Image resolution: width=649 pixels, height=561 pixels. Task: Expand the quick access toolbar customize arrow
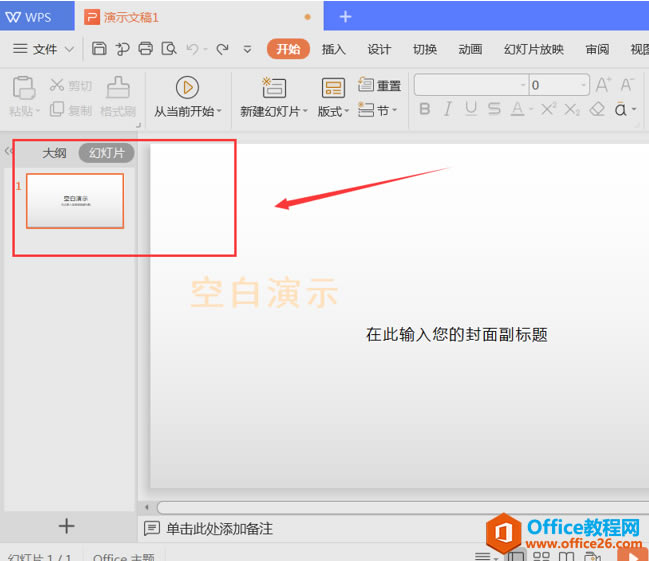point(247,49)
